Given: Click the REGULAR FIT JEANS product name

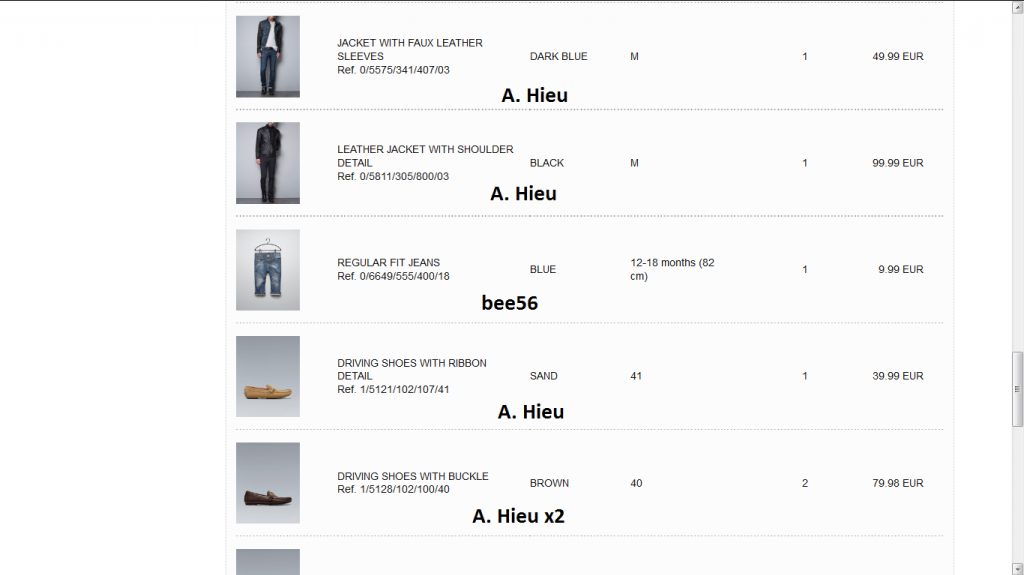Looking at the screenshot, I should click(x=388, y=263).
